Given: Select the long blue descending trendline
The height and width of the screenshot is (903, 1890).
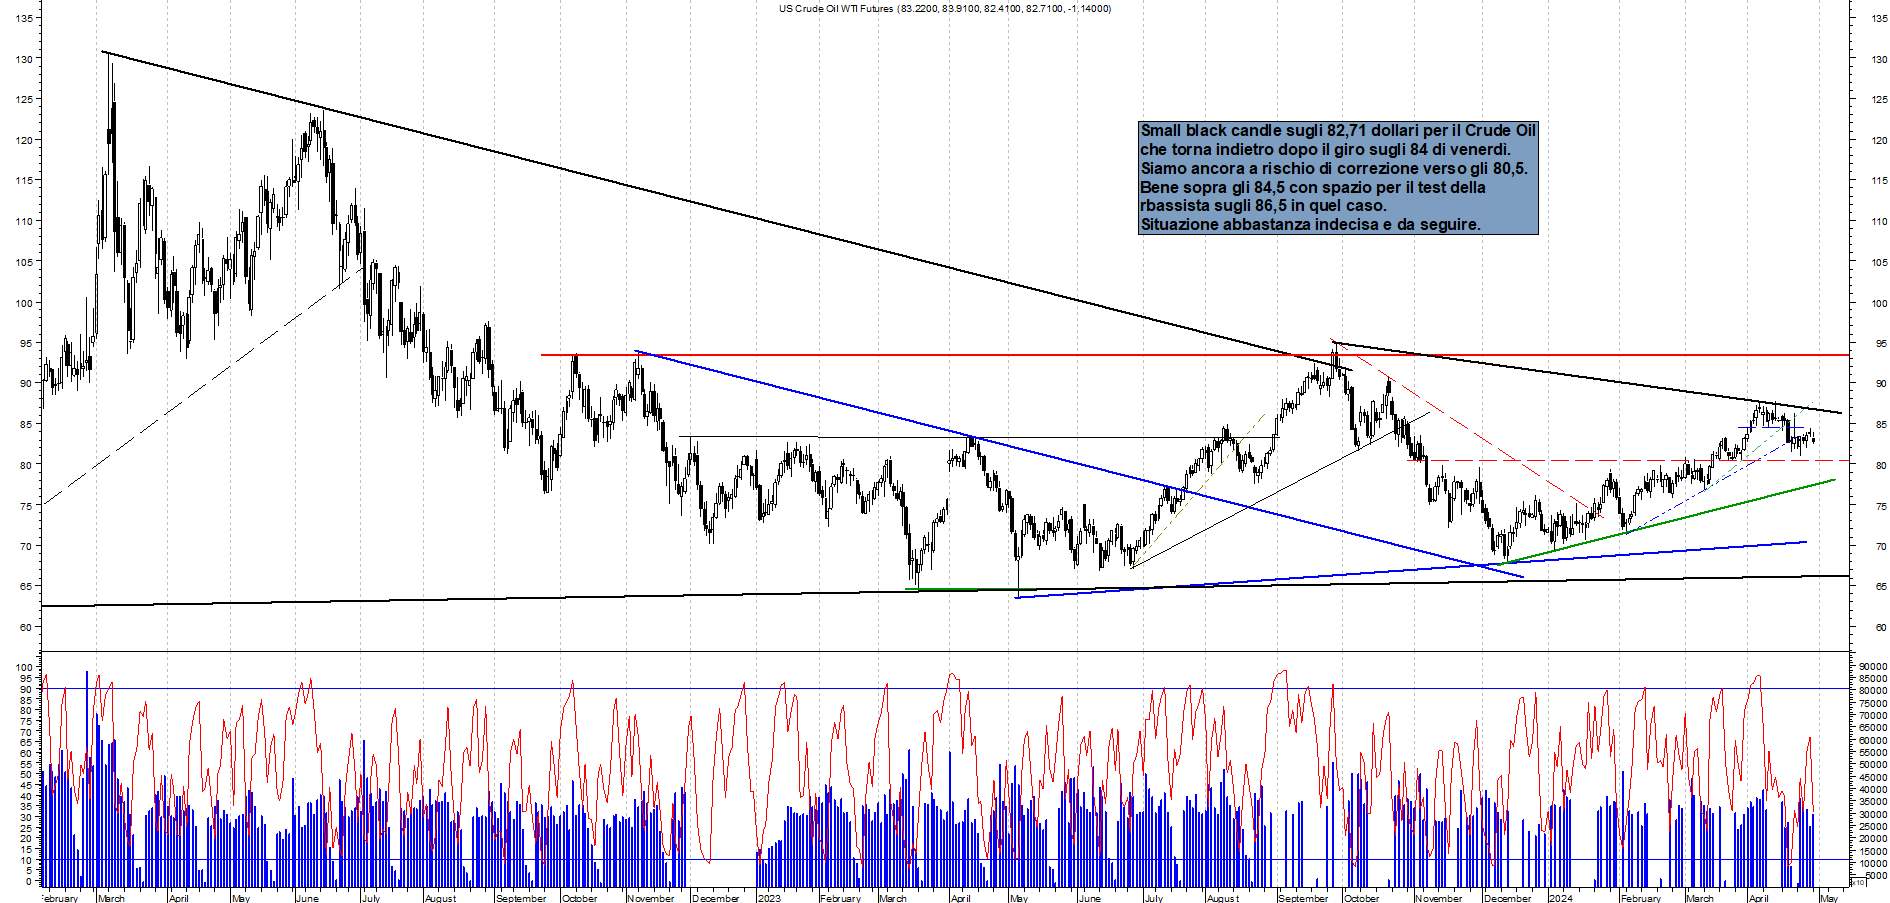Looking at the screenshot, I should (1080, 464).
